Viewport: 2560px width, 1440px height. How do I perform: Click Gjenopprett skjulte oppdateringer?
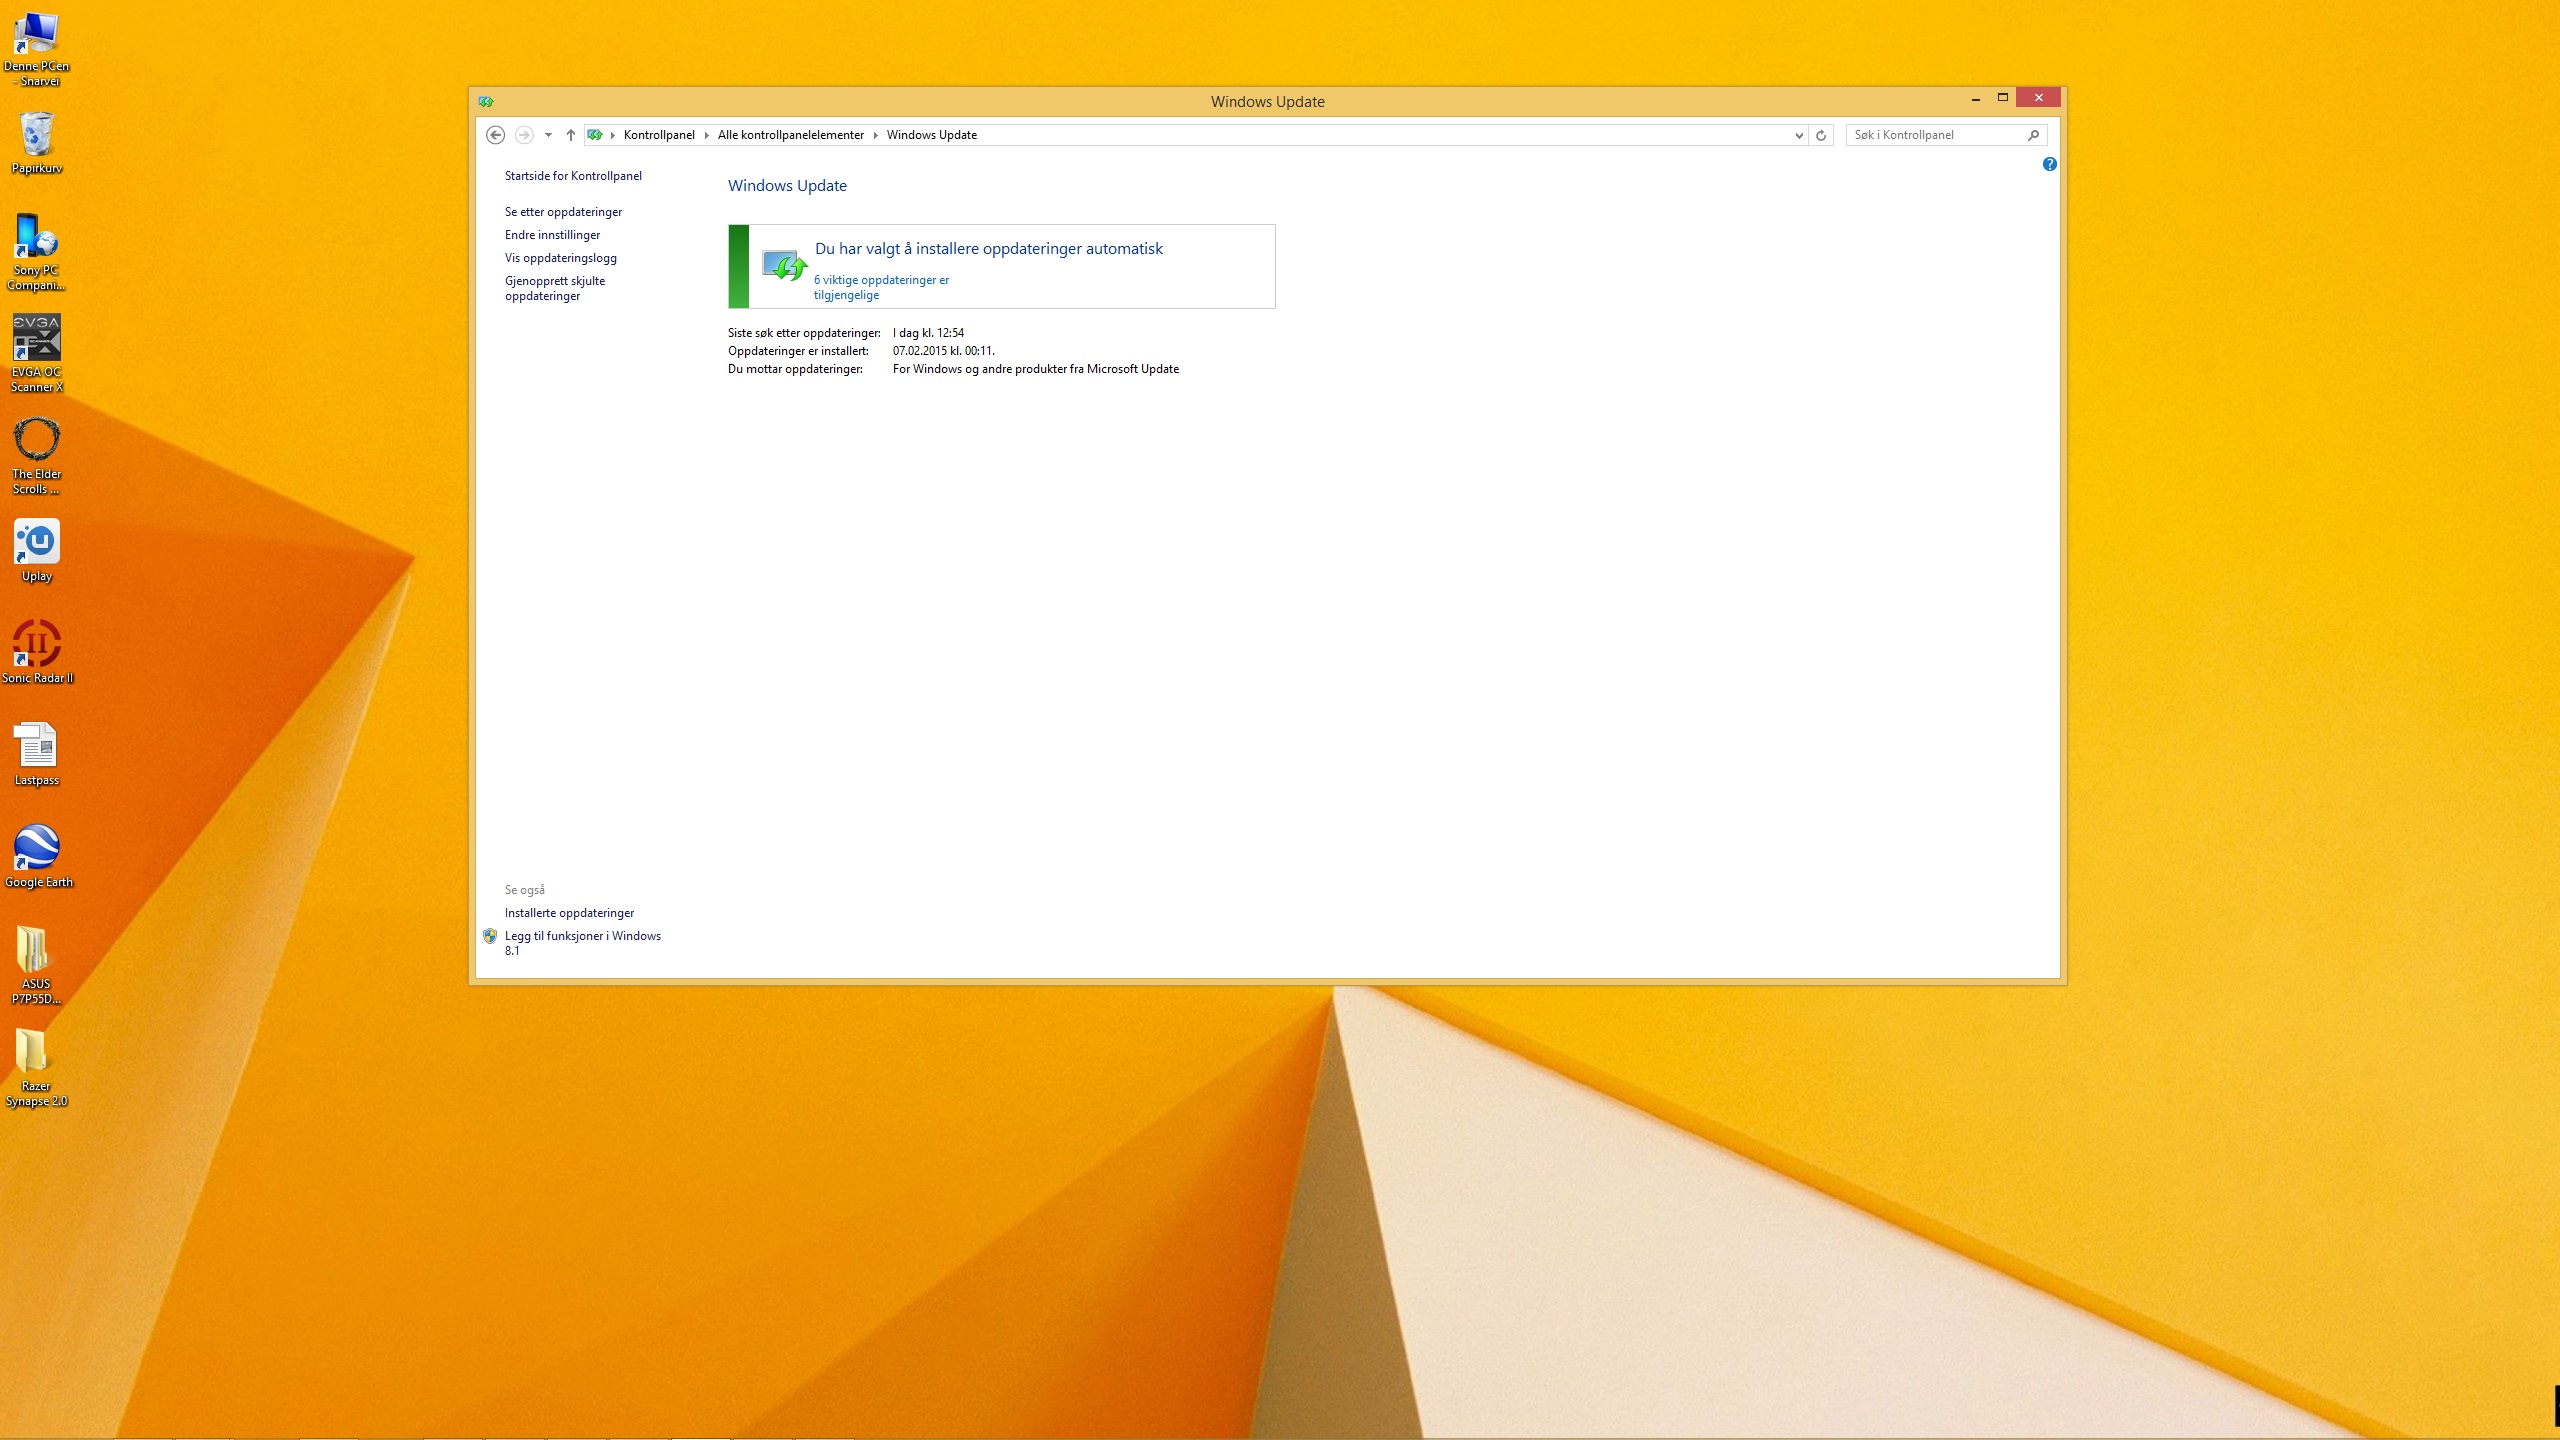point(555,288)
